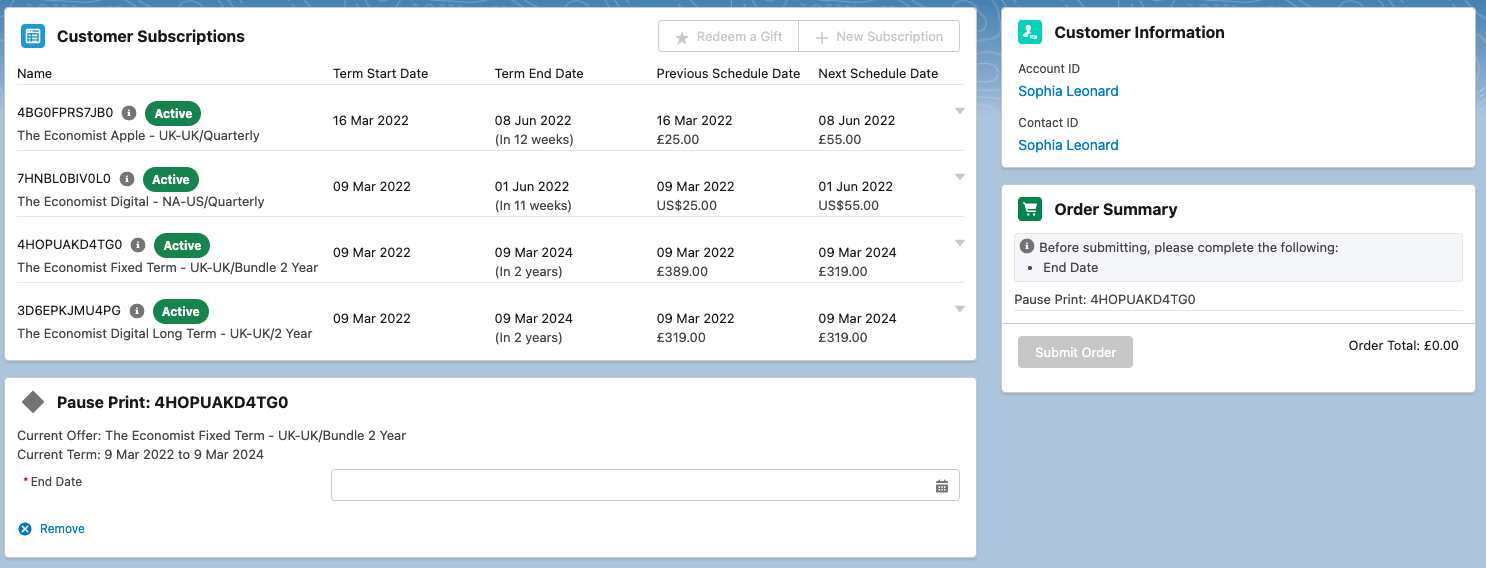Click the New Subscription button
The image size is (1486, 568).
tap(879, 36)
